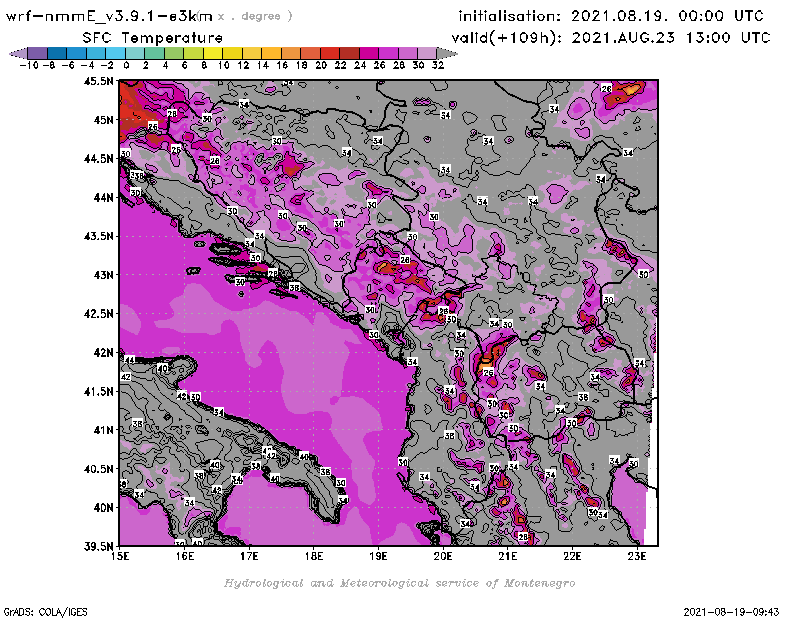800x618 pixels.
Task: Click the "17E" longitude label
Action: pyautogui.click(x=249, y=556)
